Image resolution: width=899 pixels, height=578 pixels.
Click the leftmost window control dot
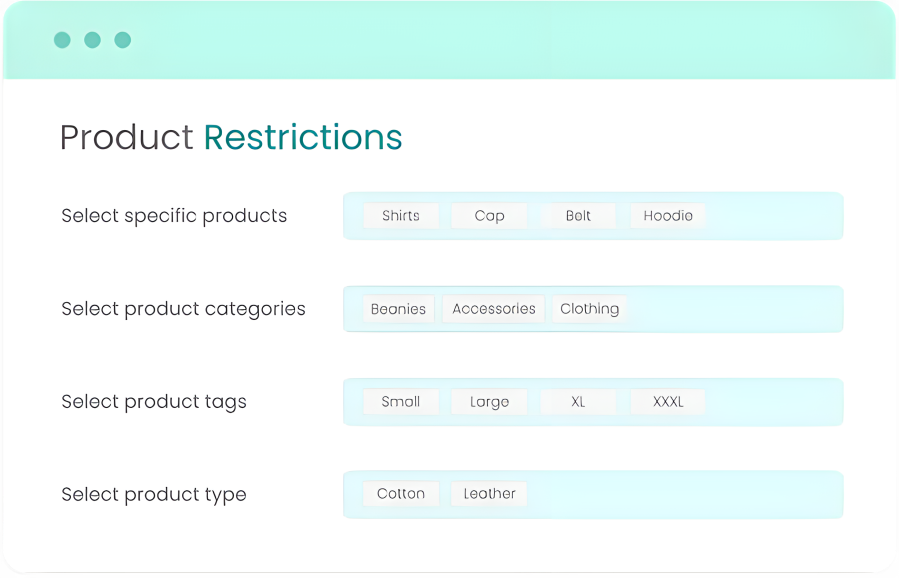(62, 40)
